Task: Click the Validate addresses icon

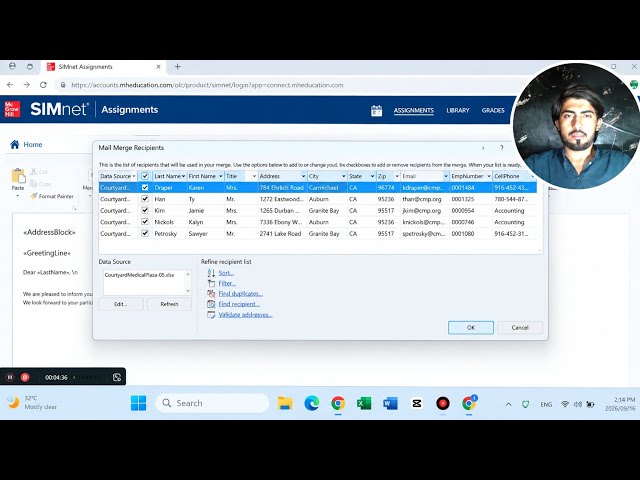Action: pyautogui.click(x=211, y=315)
